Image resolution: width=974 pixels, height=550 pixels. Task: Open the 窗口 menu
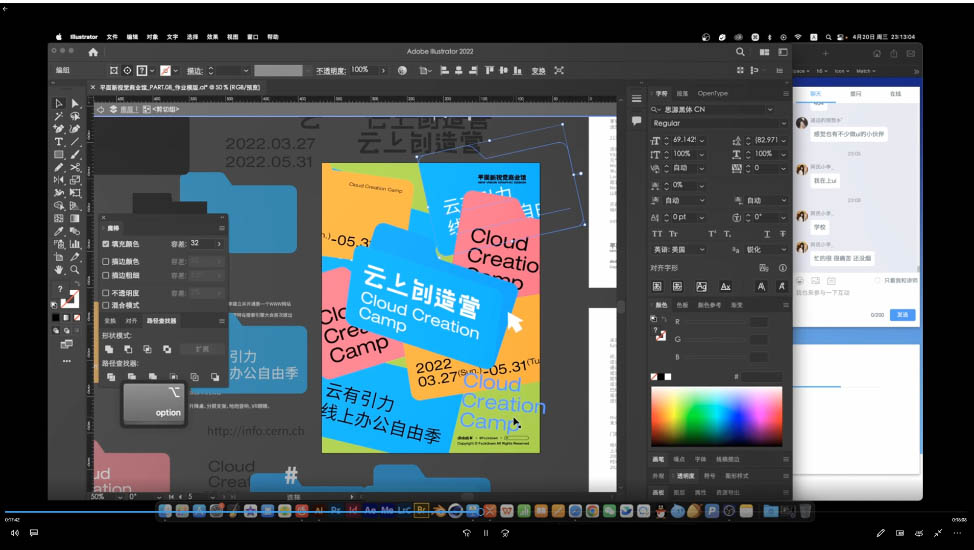[252, 37]
